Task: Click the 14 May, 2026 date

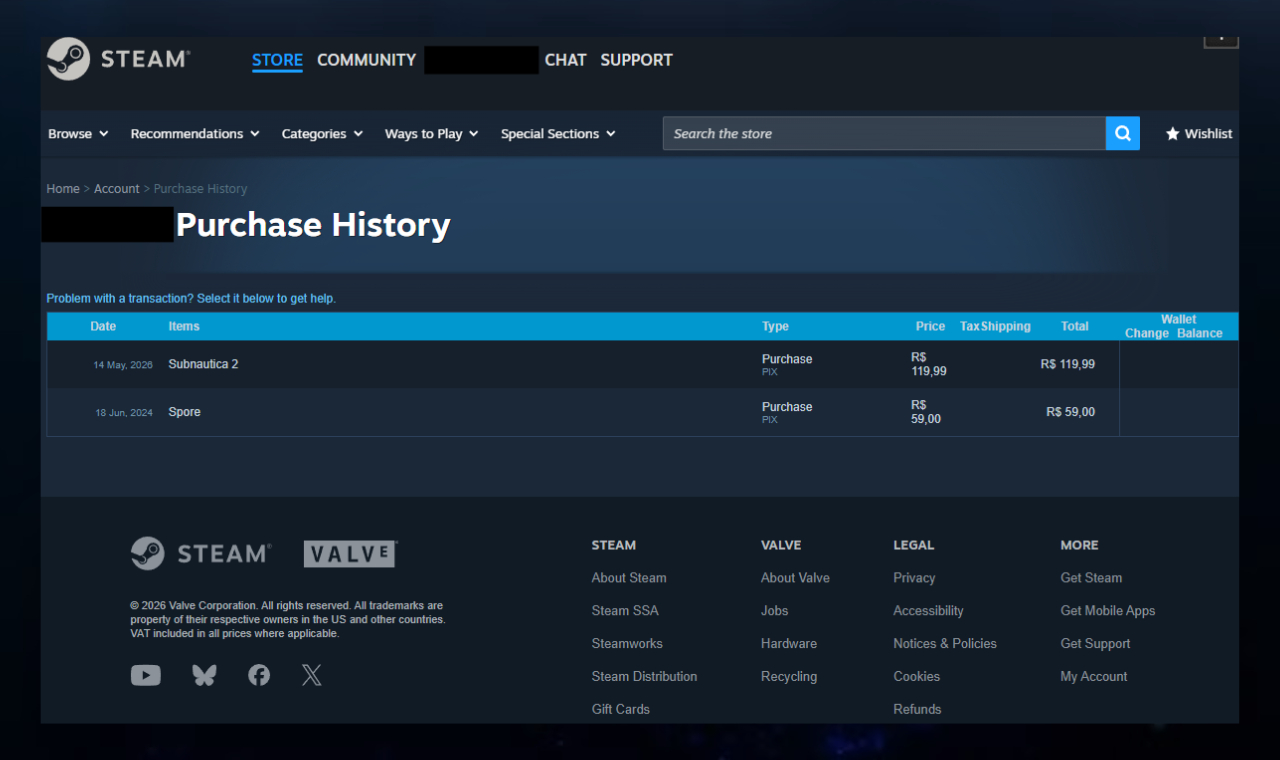Action: coord(123,365)
